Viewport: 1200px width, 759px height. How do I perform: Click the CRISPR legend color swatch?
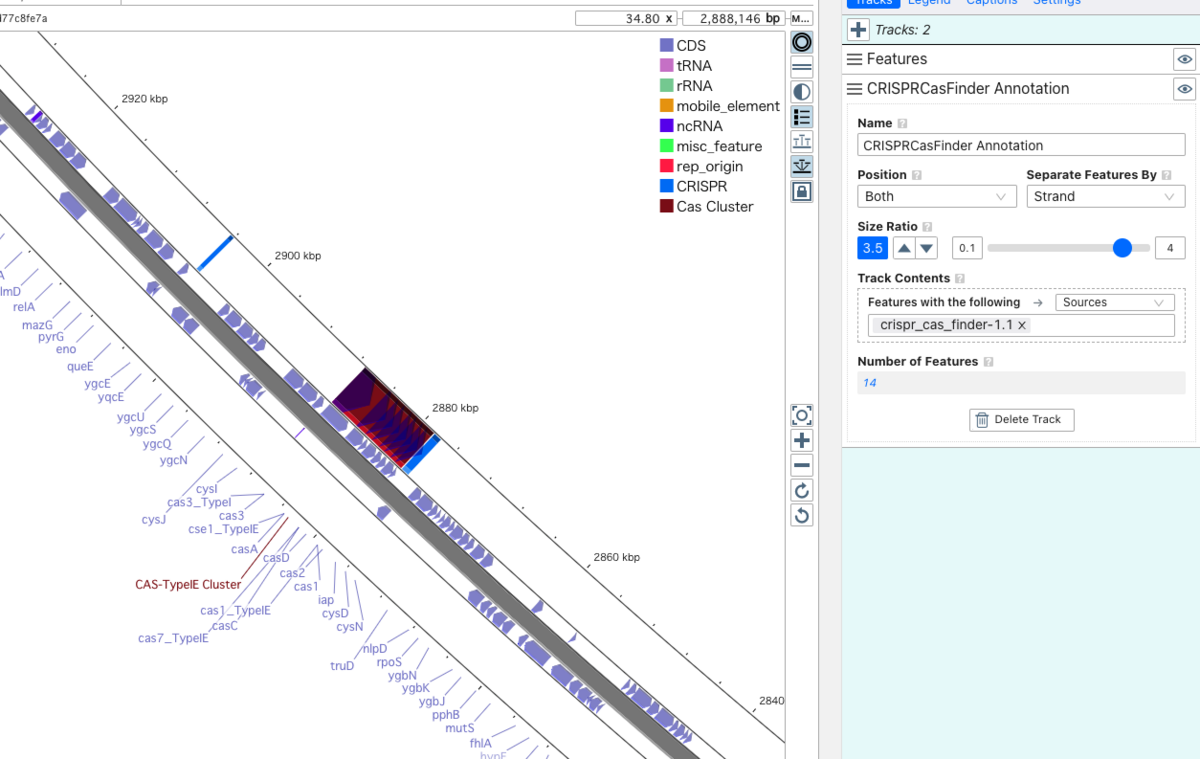(666, 186)
